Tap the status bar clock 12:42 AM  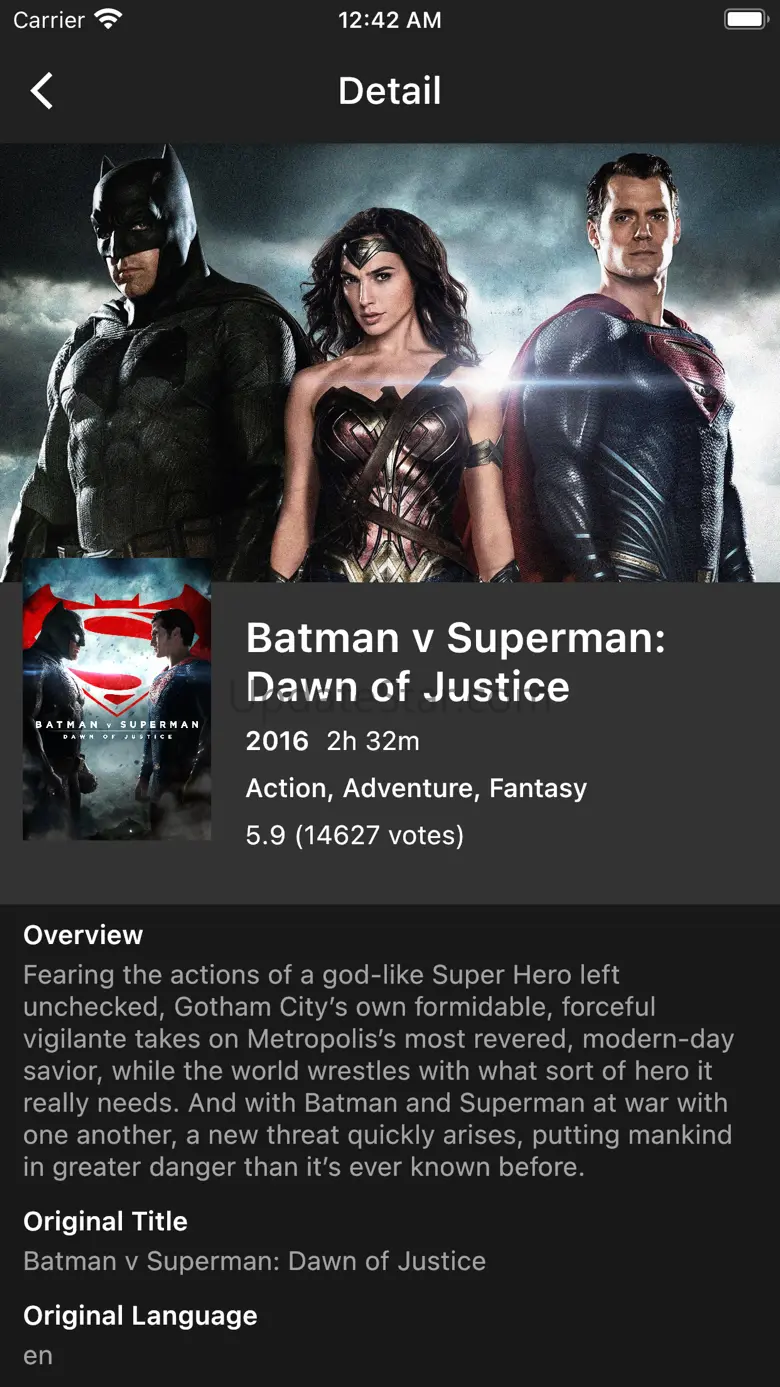390,19
